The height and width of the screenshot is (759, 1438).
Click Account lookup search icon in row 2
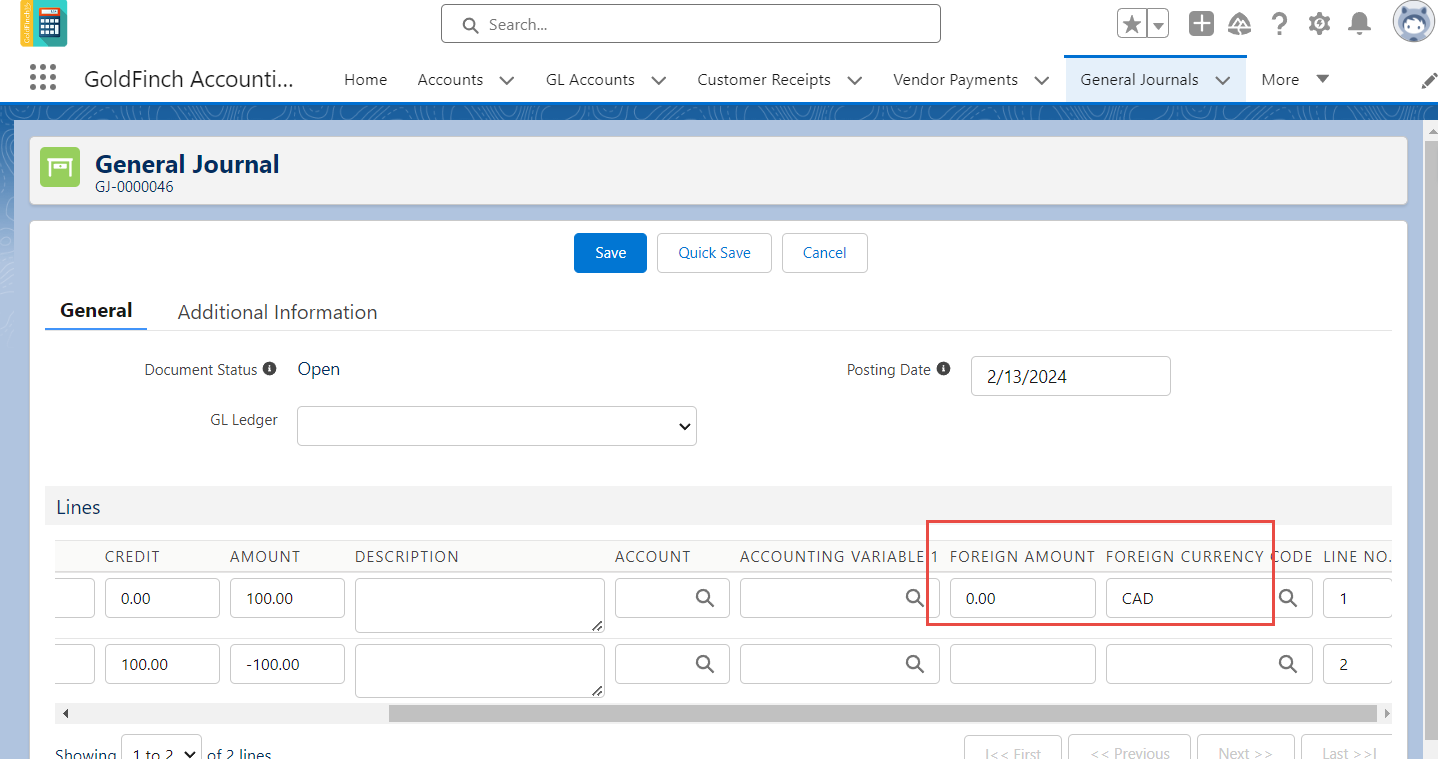[x=705, y=663]
